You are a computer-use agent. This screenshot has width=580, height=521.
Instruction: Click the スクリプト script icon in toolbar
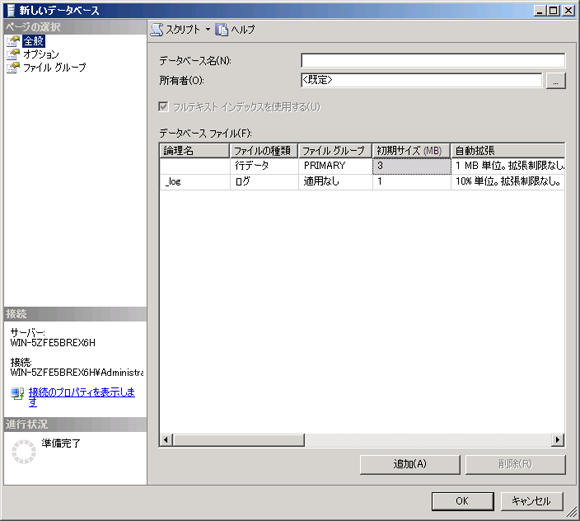coord(157,30)
